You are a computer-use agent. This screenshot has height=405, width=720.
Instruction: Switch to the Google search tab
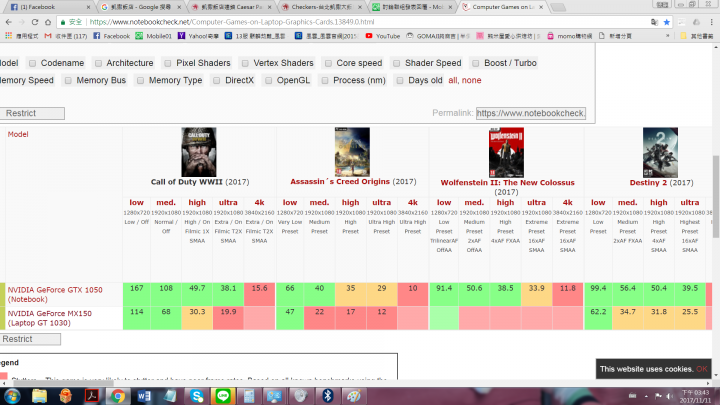pyautogui.click(x=140, y=7)
